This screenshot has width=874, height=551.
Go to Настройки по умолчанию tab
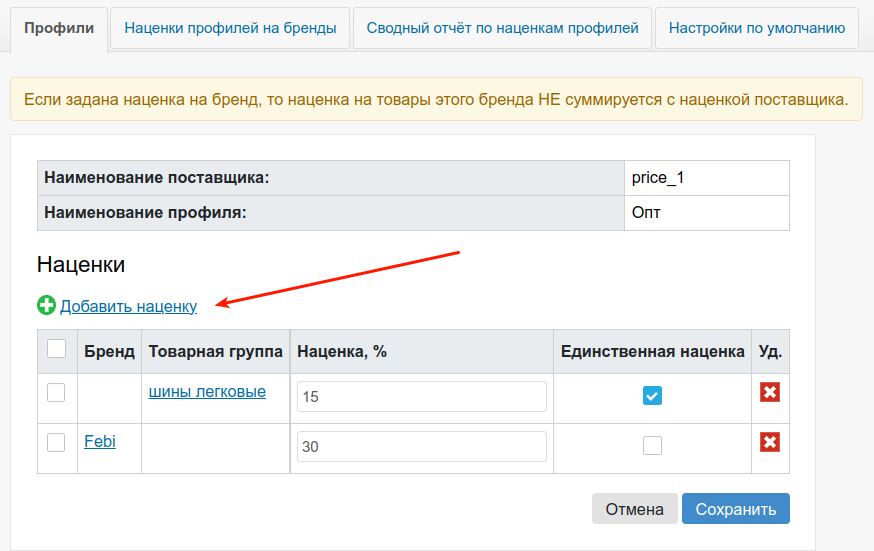click(757, 28)
